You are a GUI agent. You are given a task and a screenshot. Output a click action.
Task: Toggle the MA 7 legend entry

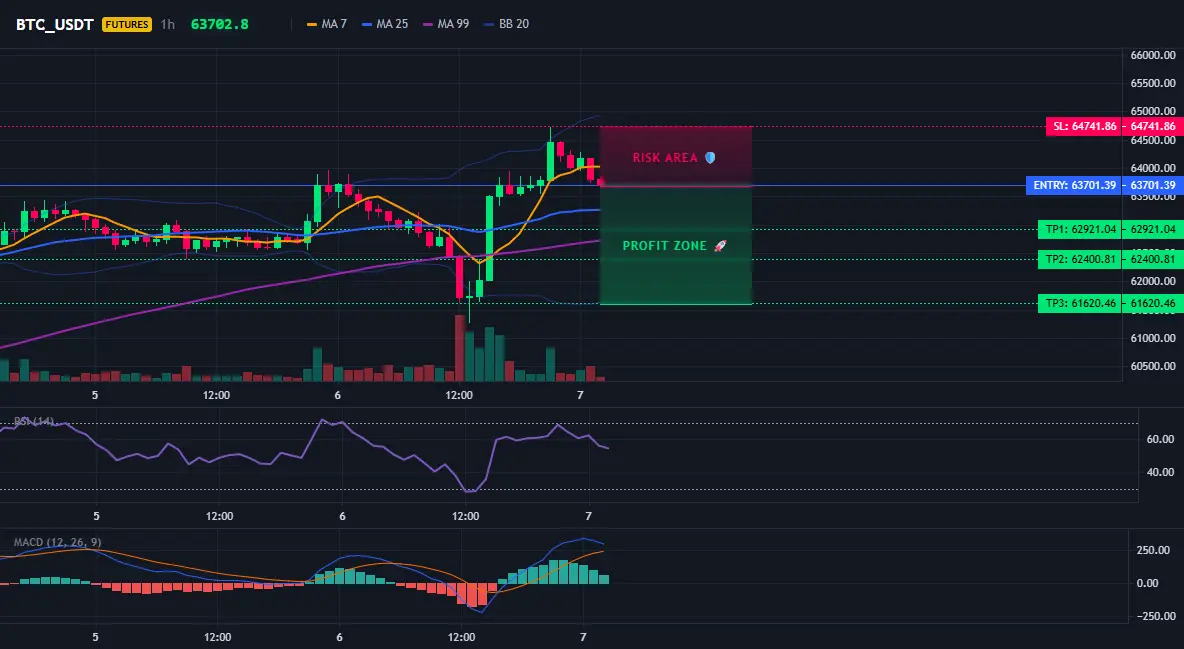click(327, 24)
